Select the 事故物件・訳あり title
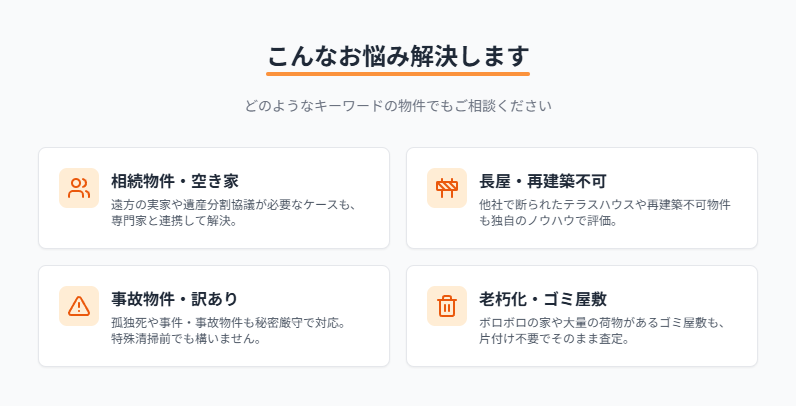This screenshot has height=406, width=796. 174,299
